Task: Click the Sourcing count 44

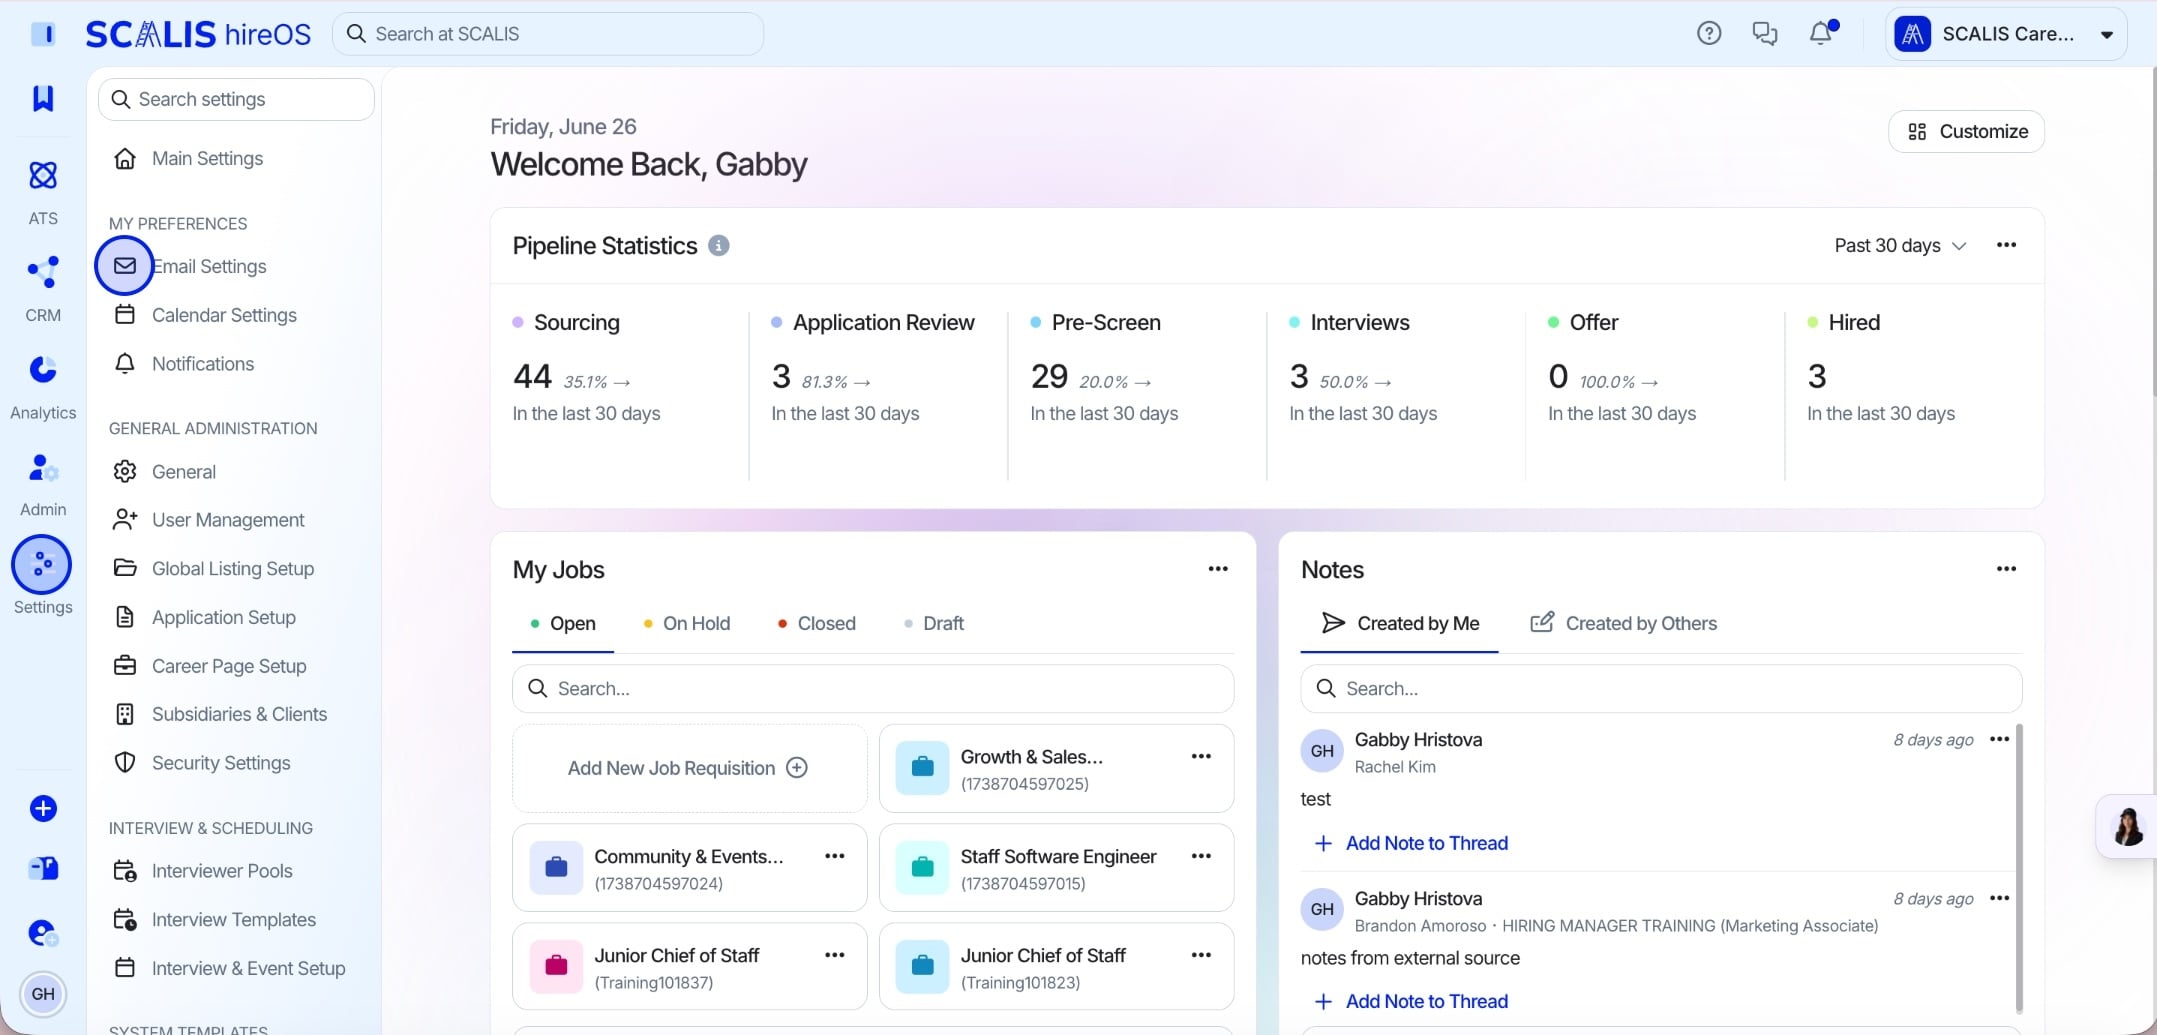Action: (532, 377)
